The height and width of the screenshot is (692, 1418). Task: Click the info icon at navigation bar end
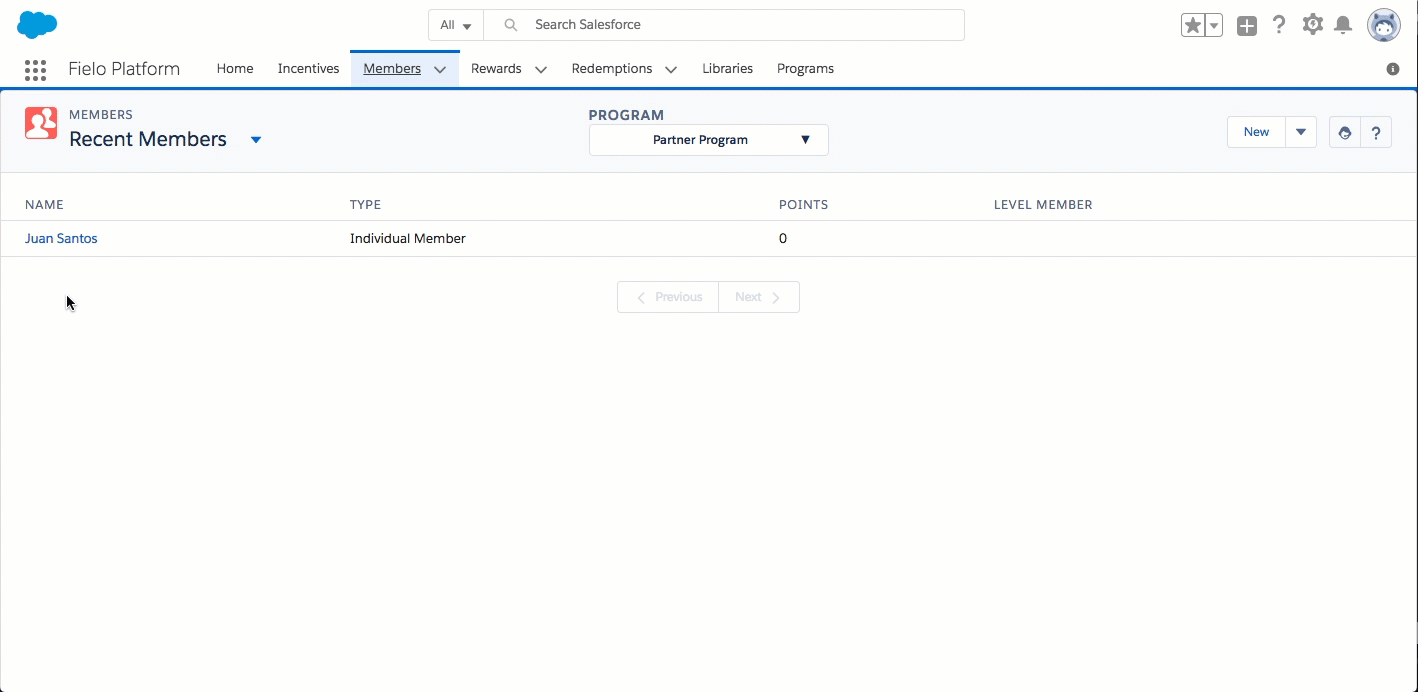tap(1393, 69)
